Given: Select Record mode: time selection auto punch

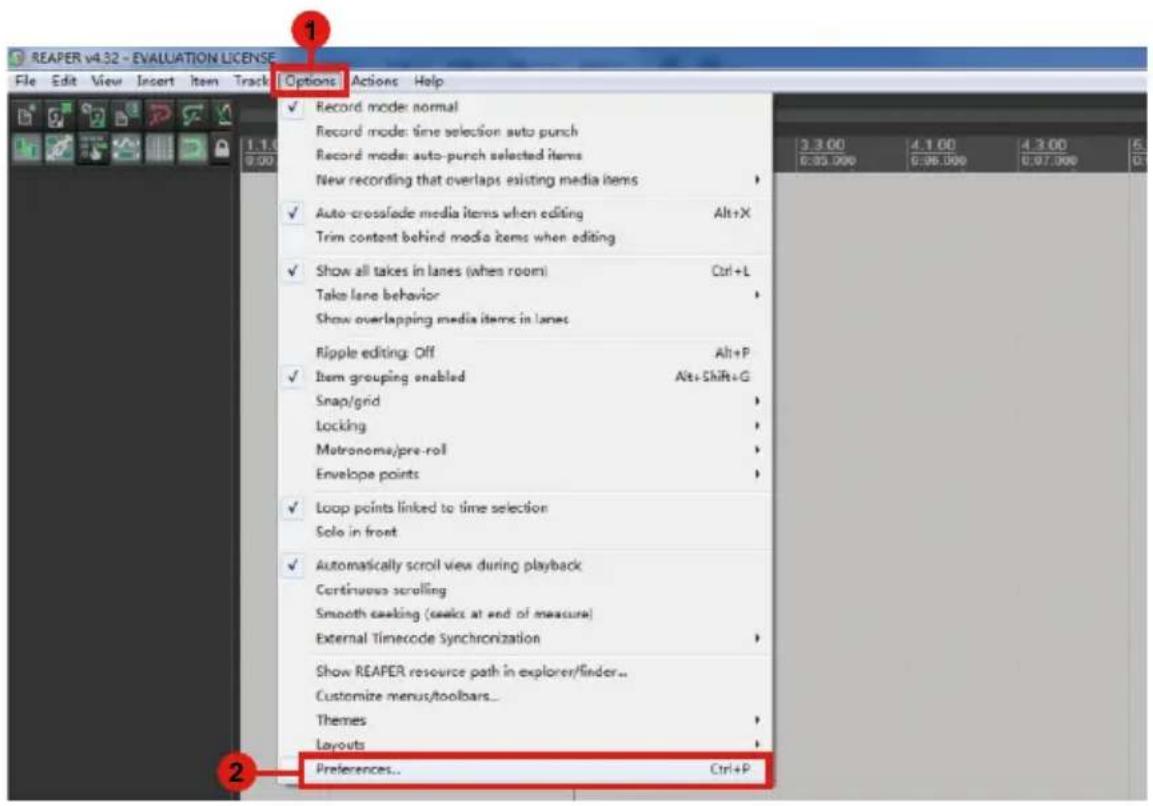Looking at the screenshot, I should 525,132.
